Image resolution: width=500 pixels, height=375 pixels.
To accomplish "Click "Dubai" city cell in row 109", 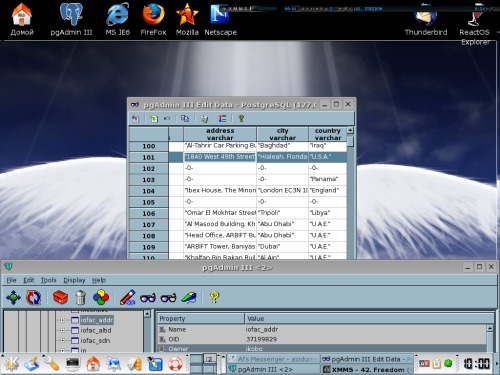I will point(282,247).
